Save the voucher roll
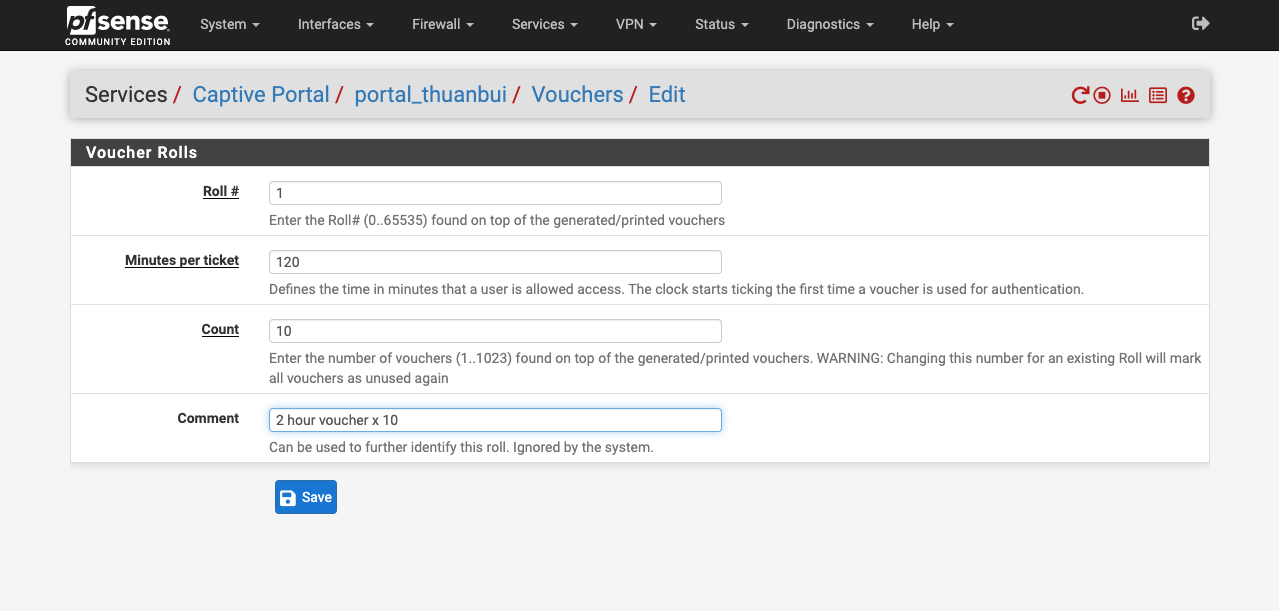 [305, 497]
